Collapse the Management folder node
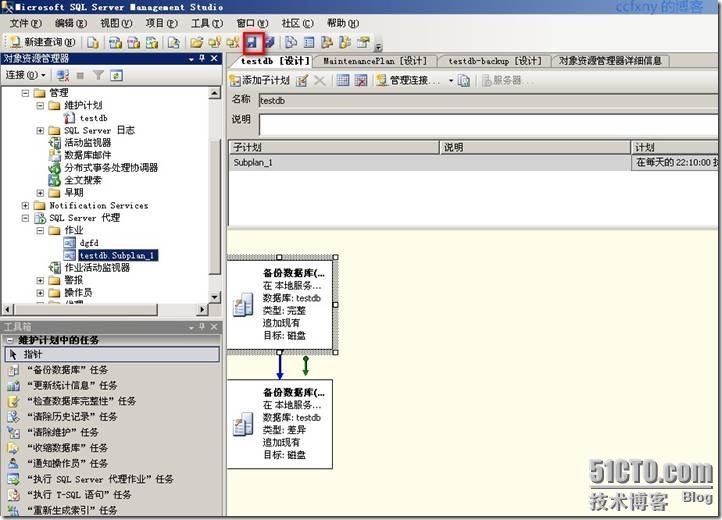722x520 pixels. coord(25,93)
